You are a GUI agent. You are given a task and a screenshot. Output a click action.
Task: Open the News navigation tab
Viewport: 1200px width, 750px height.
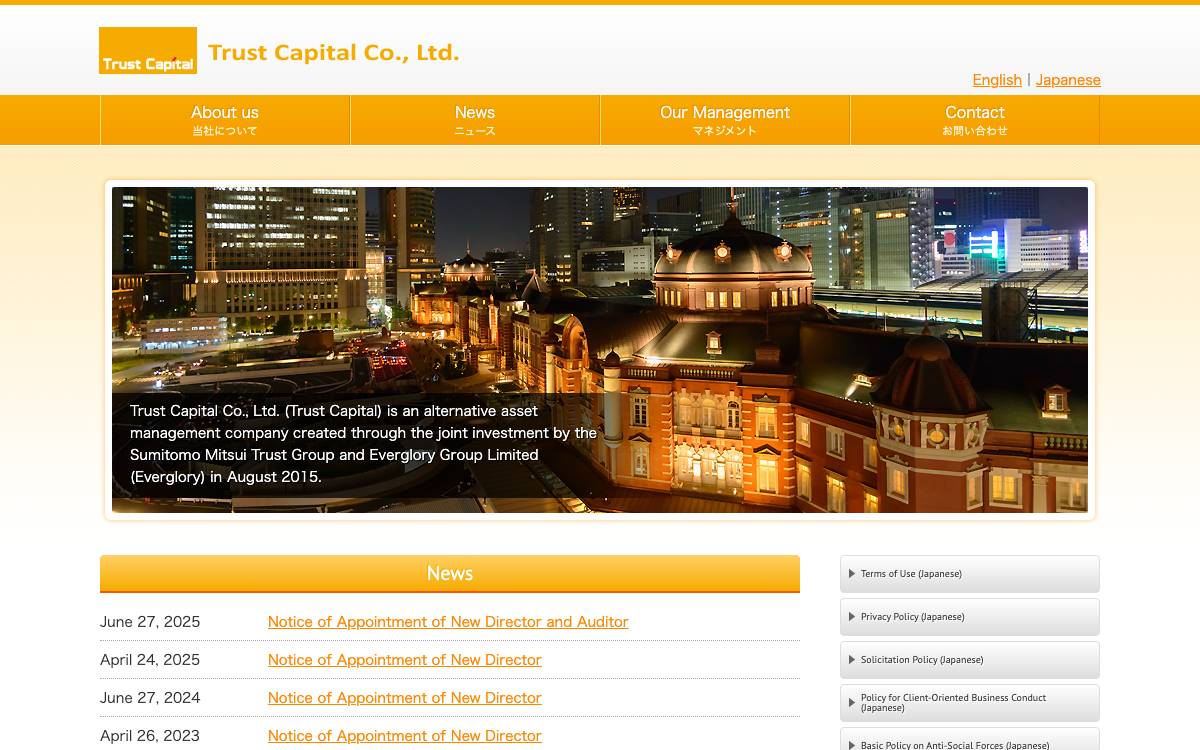(475, 120)
